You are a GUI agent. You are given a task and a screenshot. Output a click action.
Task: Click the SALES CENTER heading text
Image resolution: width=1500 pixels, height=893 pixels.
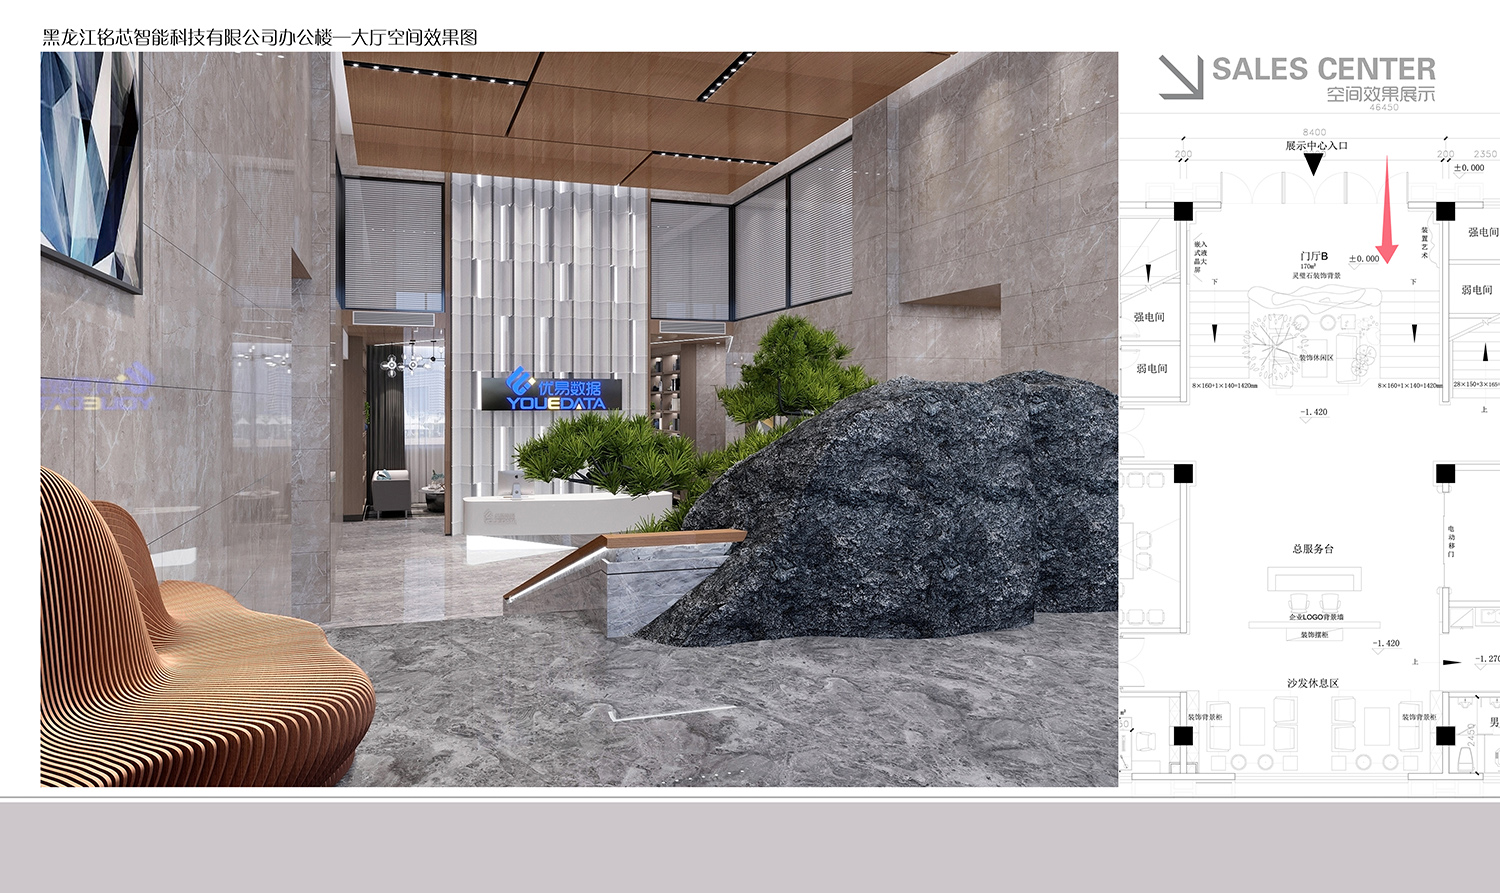1323,69
